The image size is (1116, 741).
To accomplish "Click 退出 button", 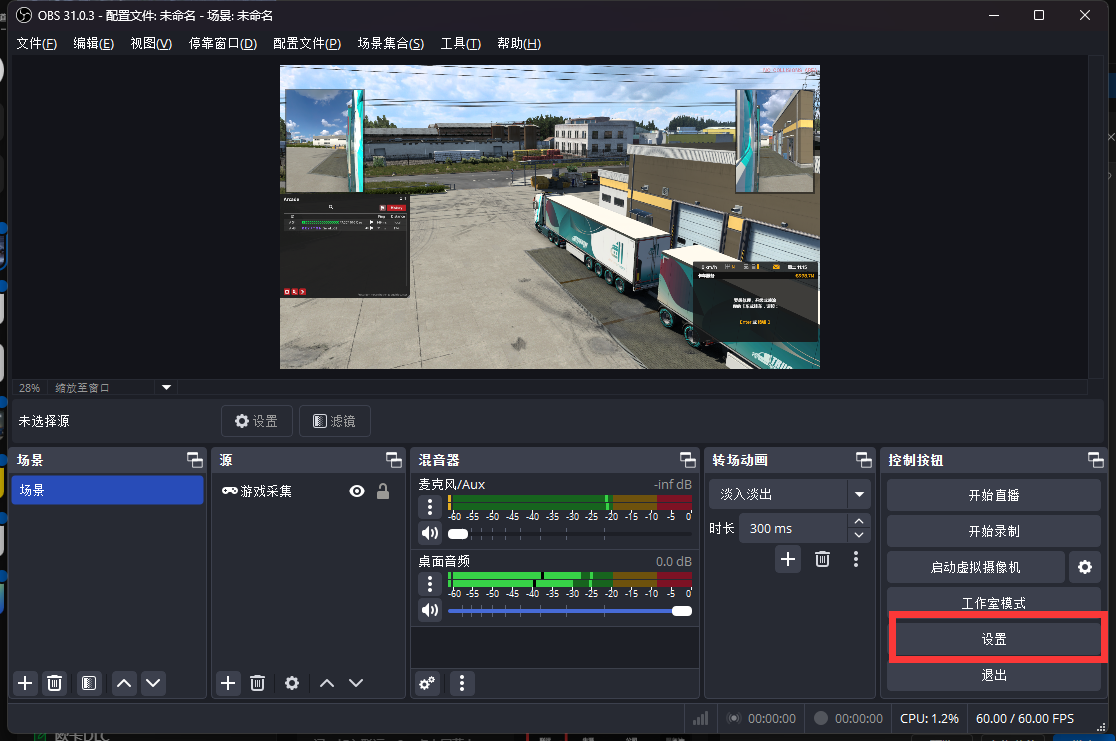I will (x=994, y=676).
